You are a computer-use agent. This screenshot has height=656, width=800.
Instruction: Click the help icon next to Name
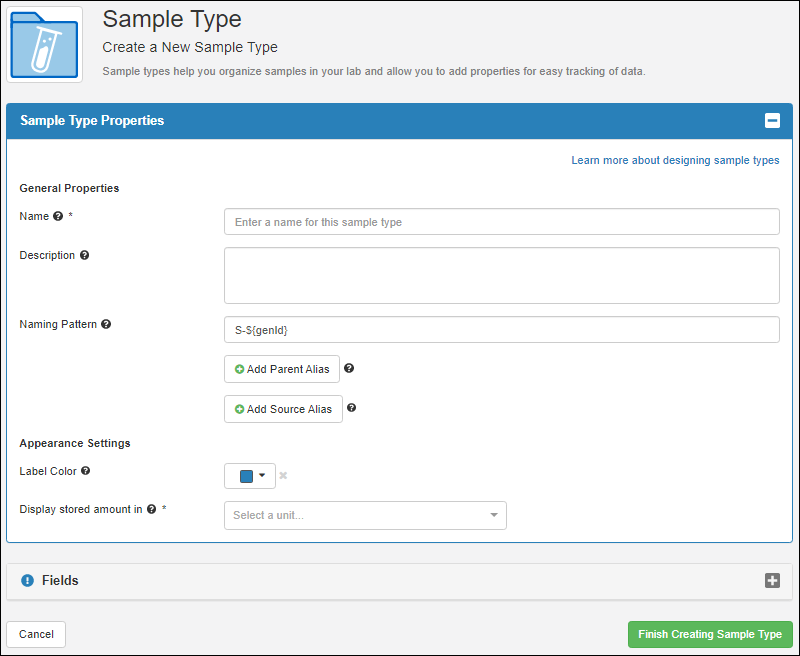click(x=58, y=216)
